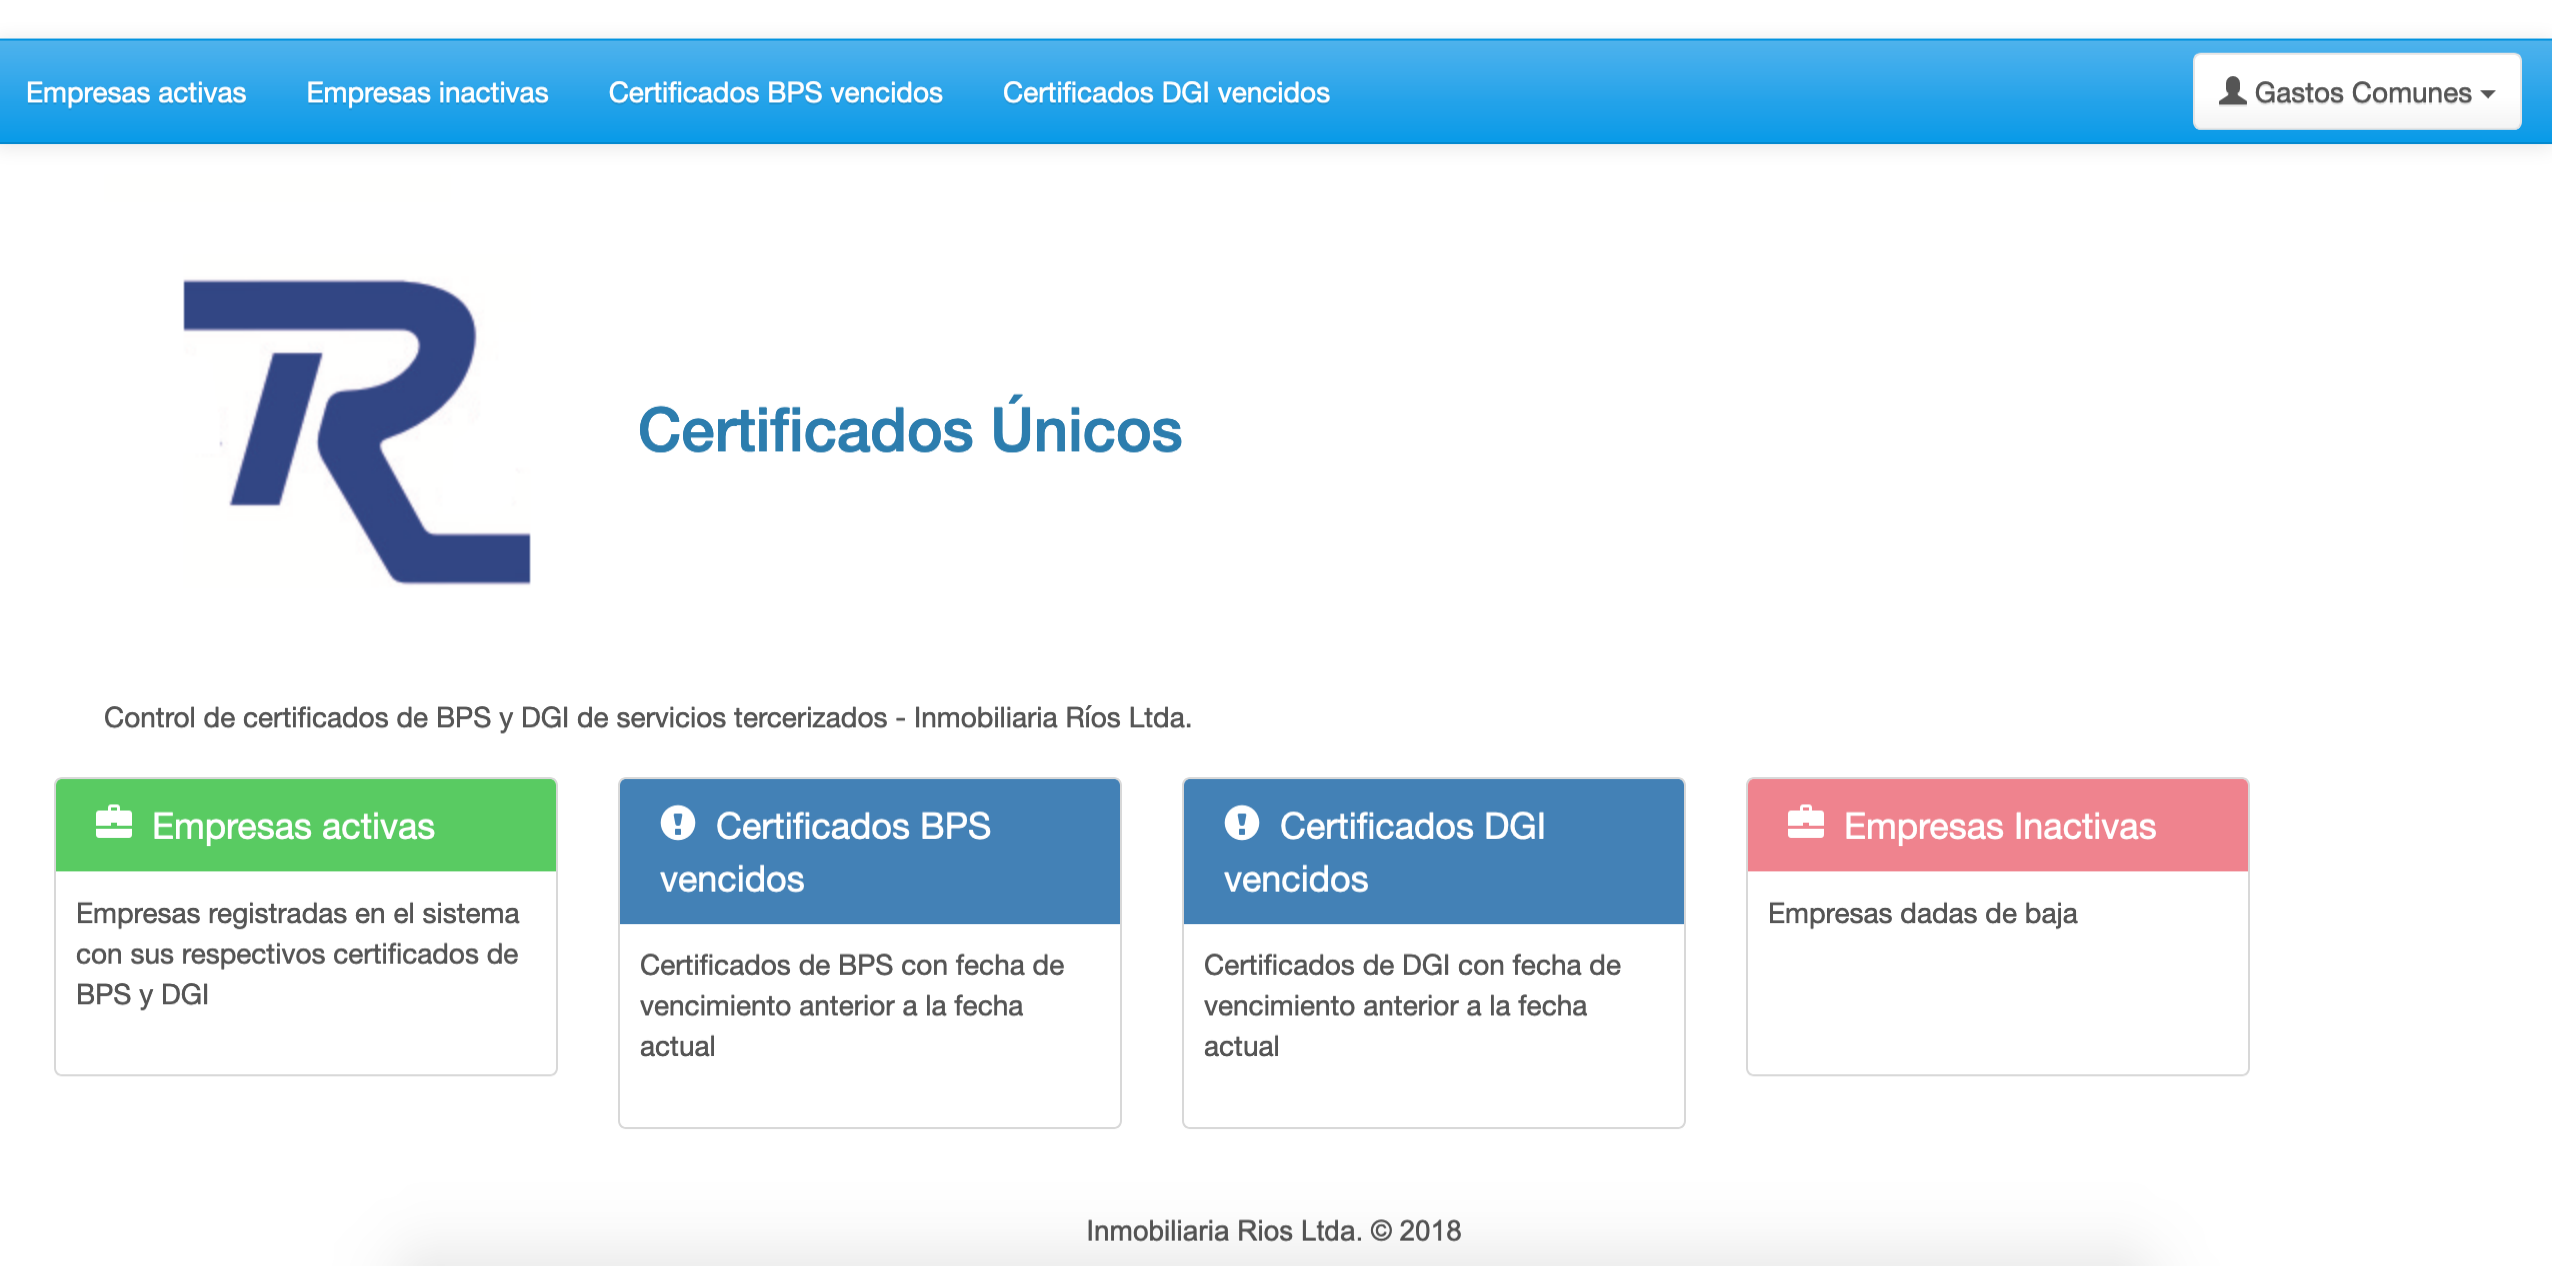Viewport: 2552px width, 1266px height.
Task: Select Certificados DGI vencidos navbar item
Action: point(1166,93)
